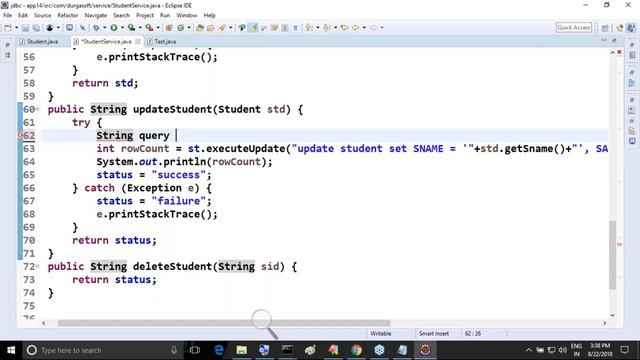Screen dimensions: 640x360
Task: Open the Source menu
Action: pos(42,15)
